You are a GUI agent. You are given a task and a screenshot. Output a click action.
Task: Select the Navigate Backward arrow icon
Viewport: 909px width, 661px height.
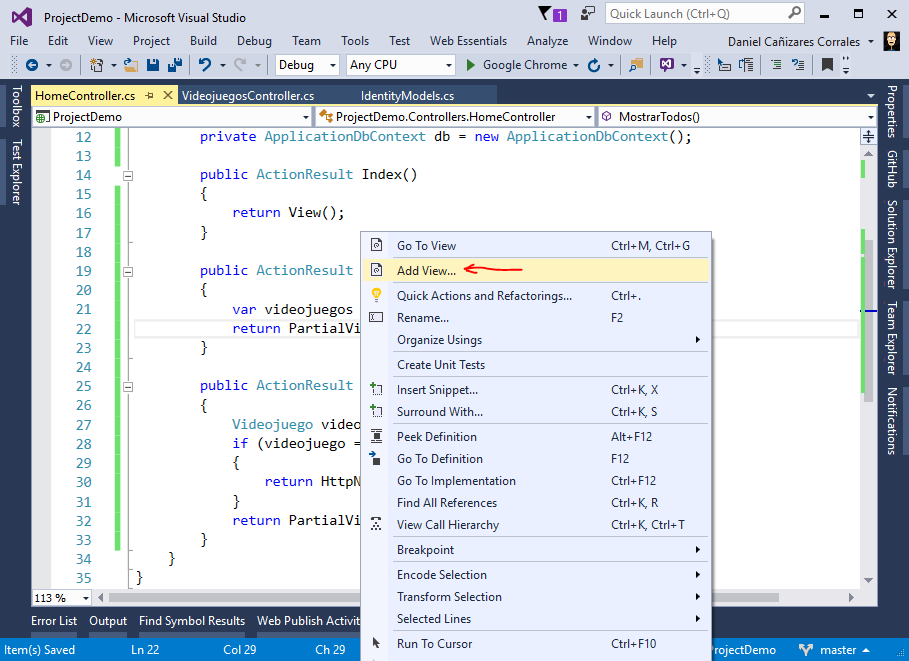tap(34, 66)
